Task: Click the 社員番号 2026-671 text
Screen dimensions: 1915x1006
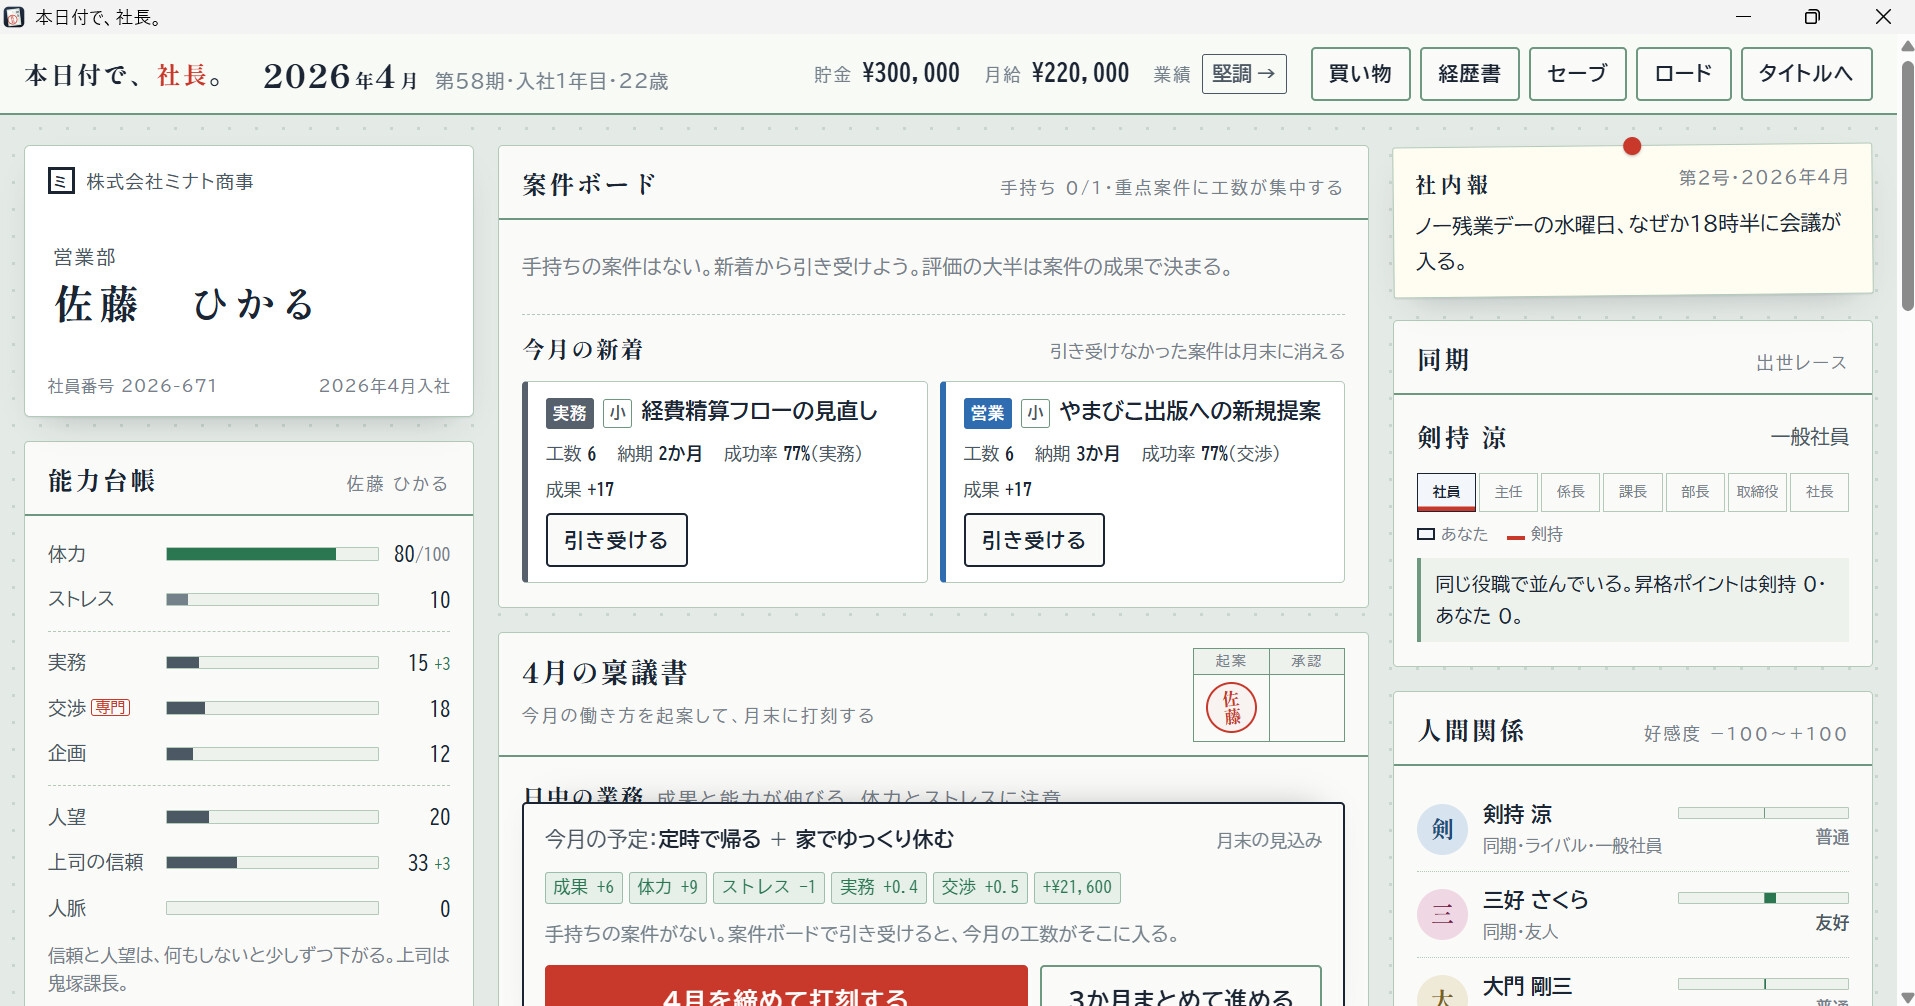Action: pyautogui.click(x=133, y=386)
